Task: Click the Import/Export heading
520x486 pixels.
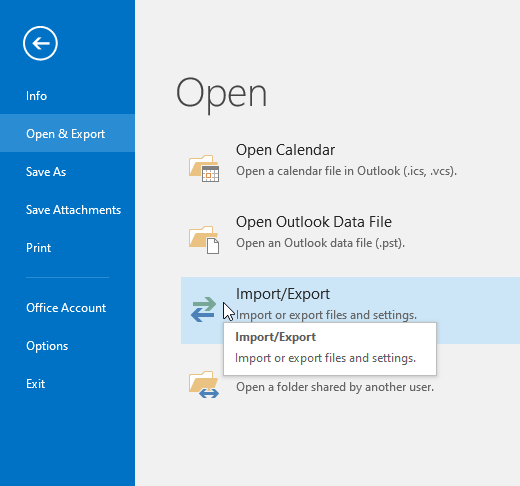Action: 283,294
